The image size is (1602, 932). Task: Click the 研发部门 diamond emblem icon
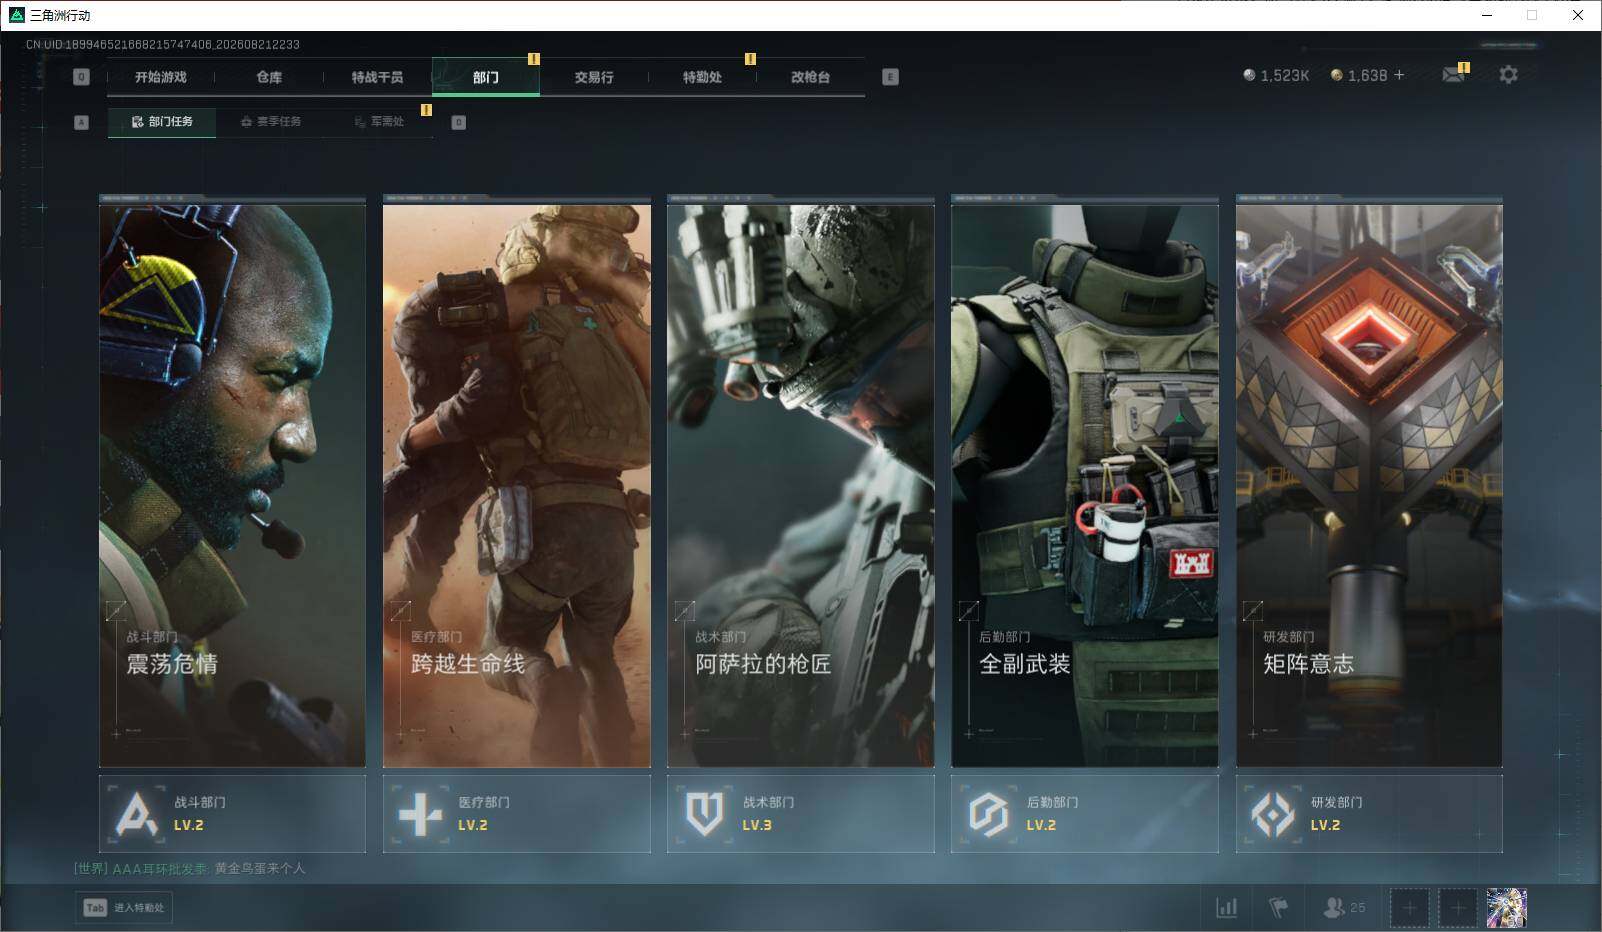[1273, 814]
